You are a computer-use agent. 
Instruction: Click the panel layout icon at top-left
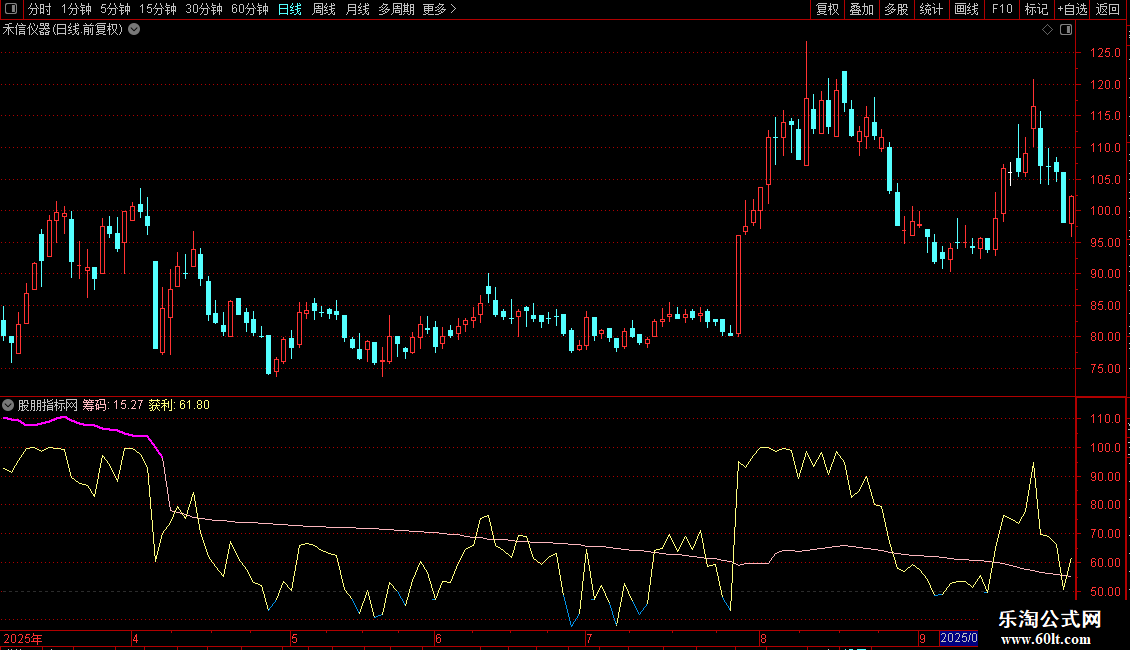pyautogui.click(x=11, y=9)
